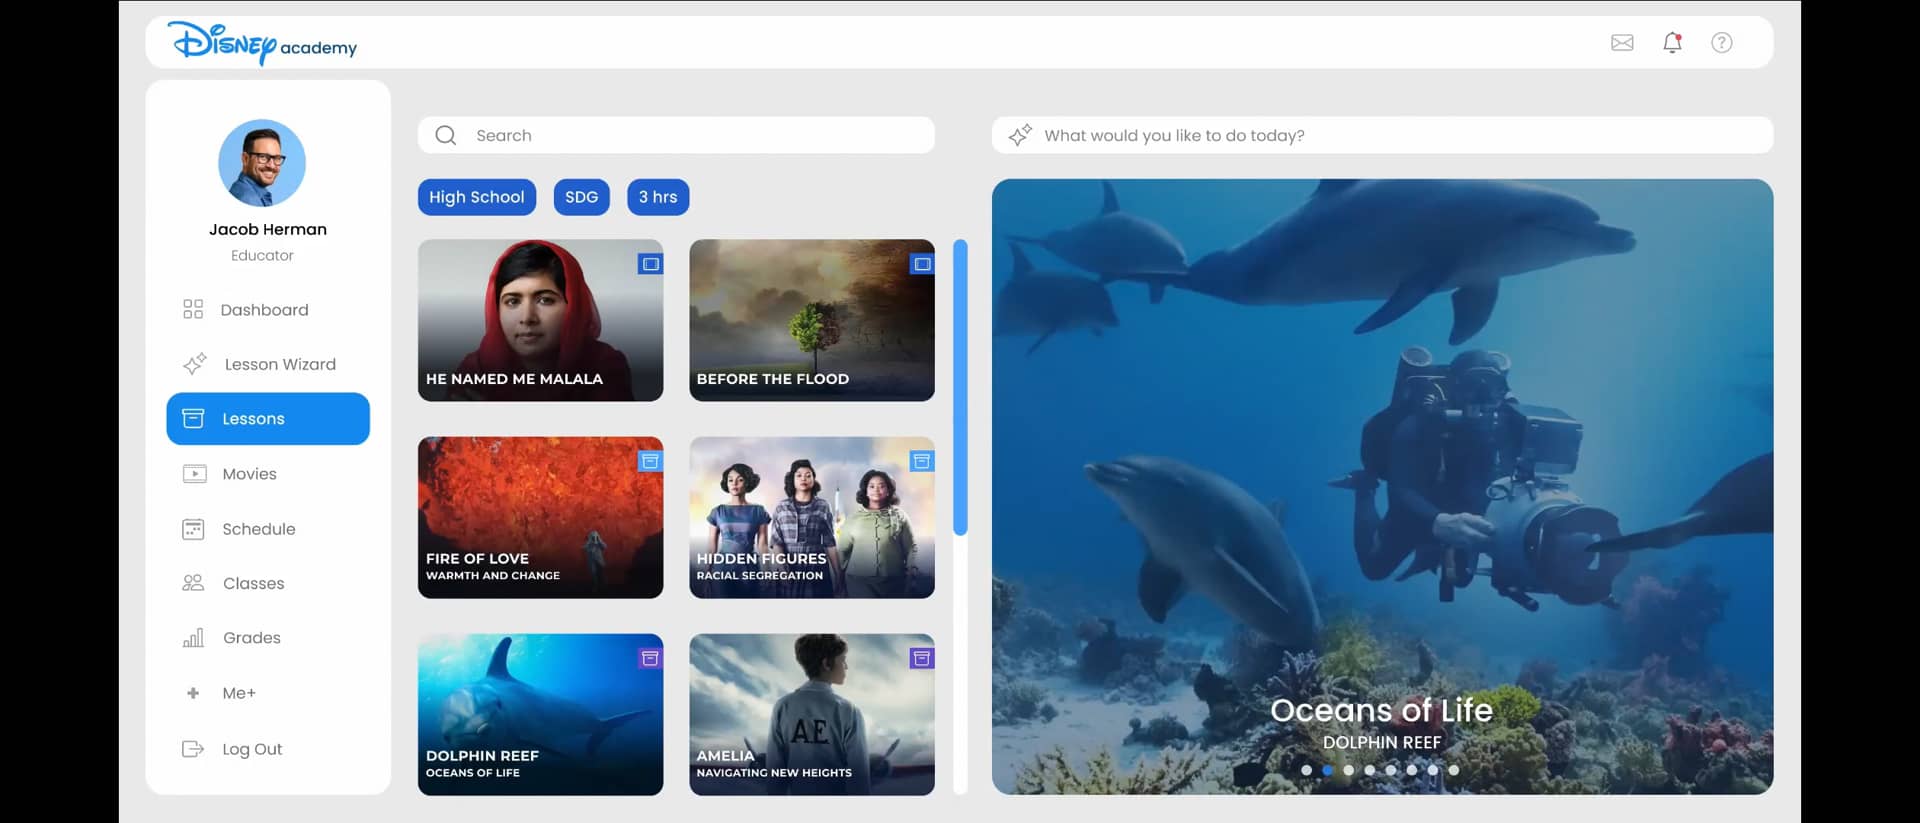Toggle the 3 hrs filter chip
This screenshot has height=823, width=1920.
click(x=658, y=197)
